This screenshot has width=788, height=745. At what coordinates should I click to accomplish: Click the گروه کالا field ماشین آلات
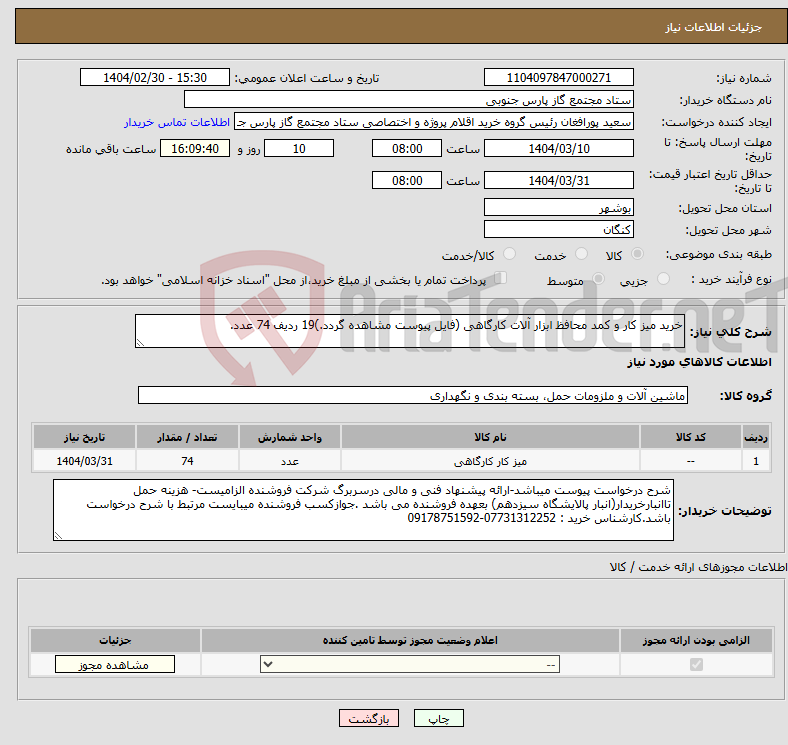click(413, 396)
